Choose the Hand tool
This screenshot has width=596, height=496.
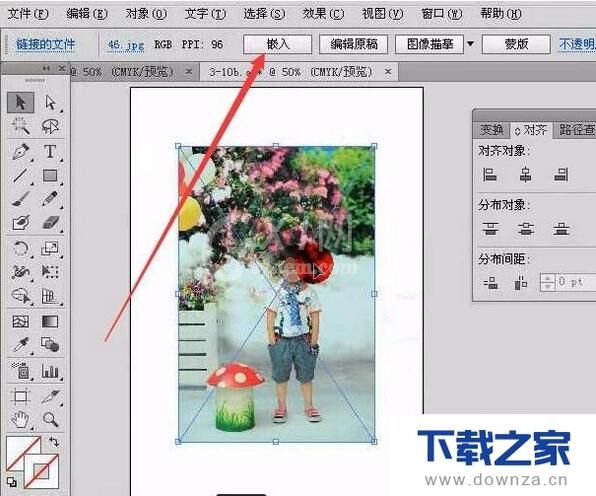[x=21, y=420]
